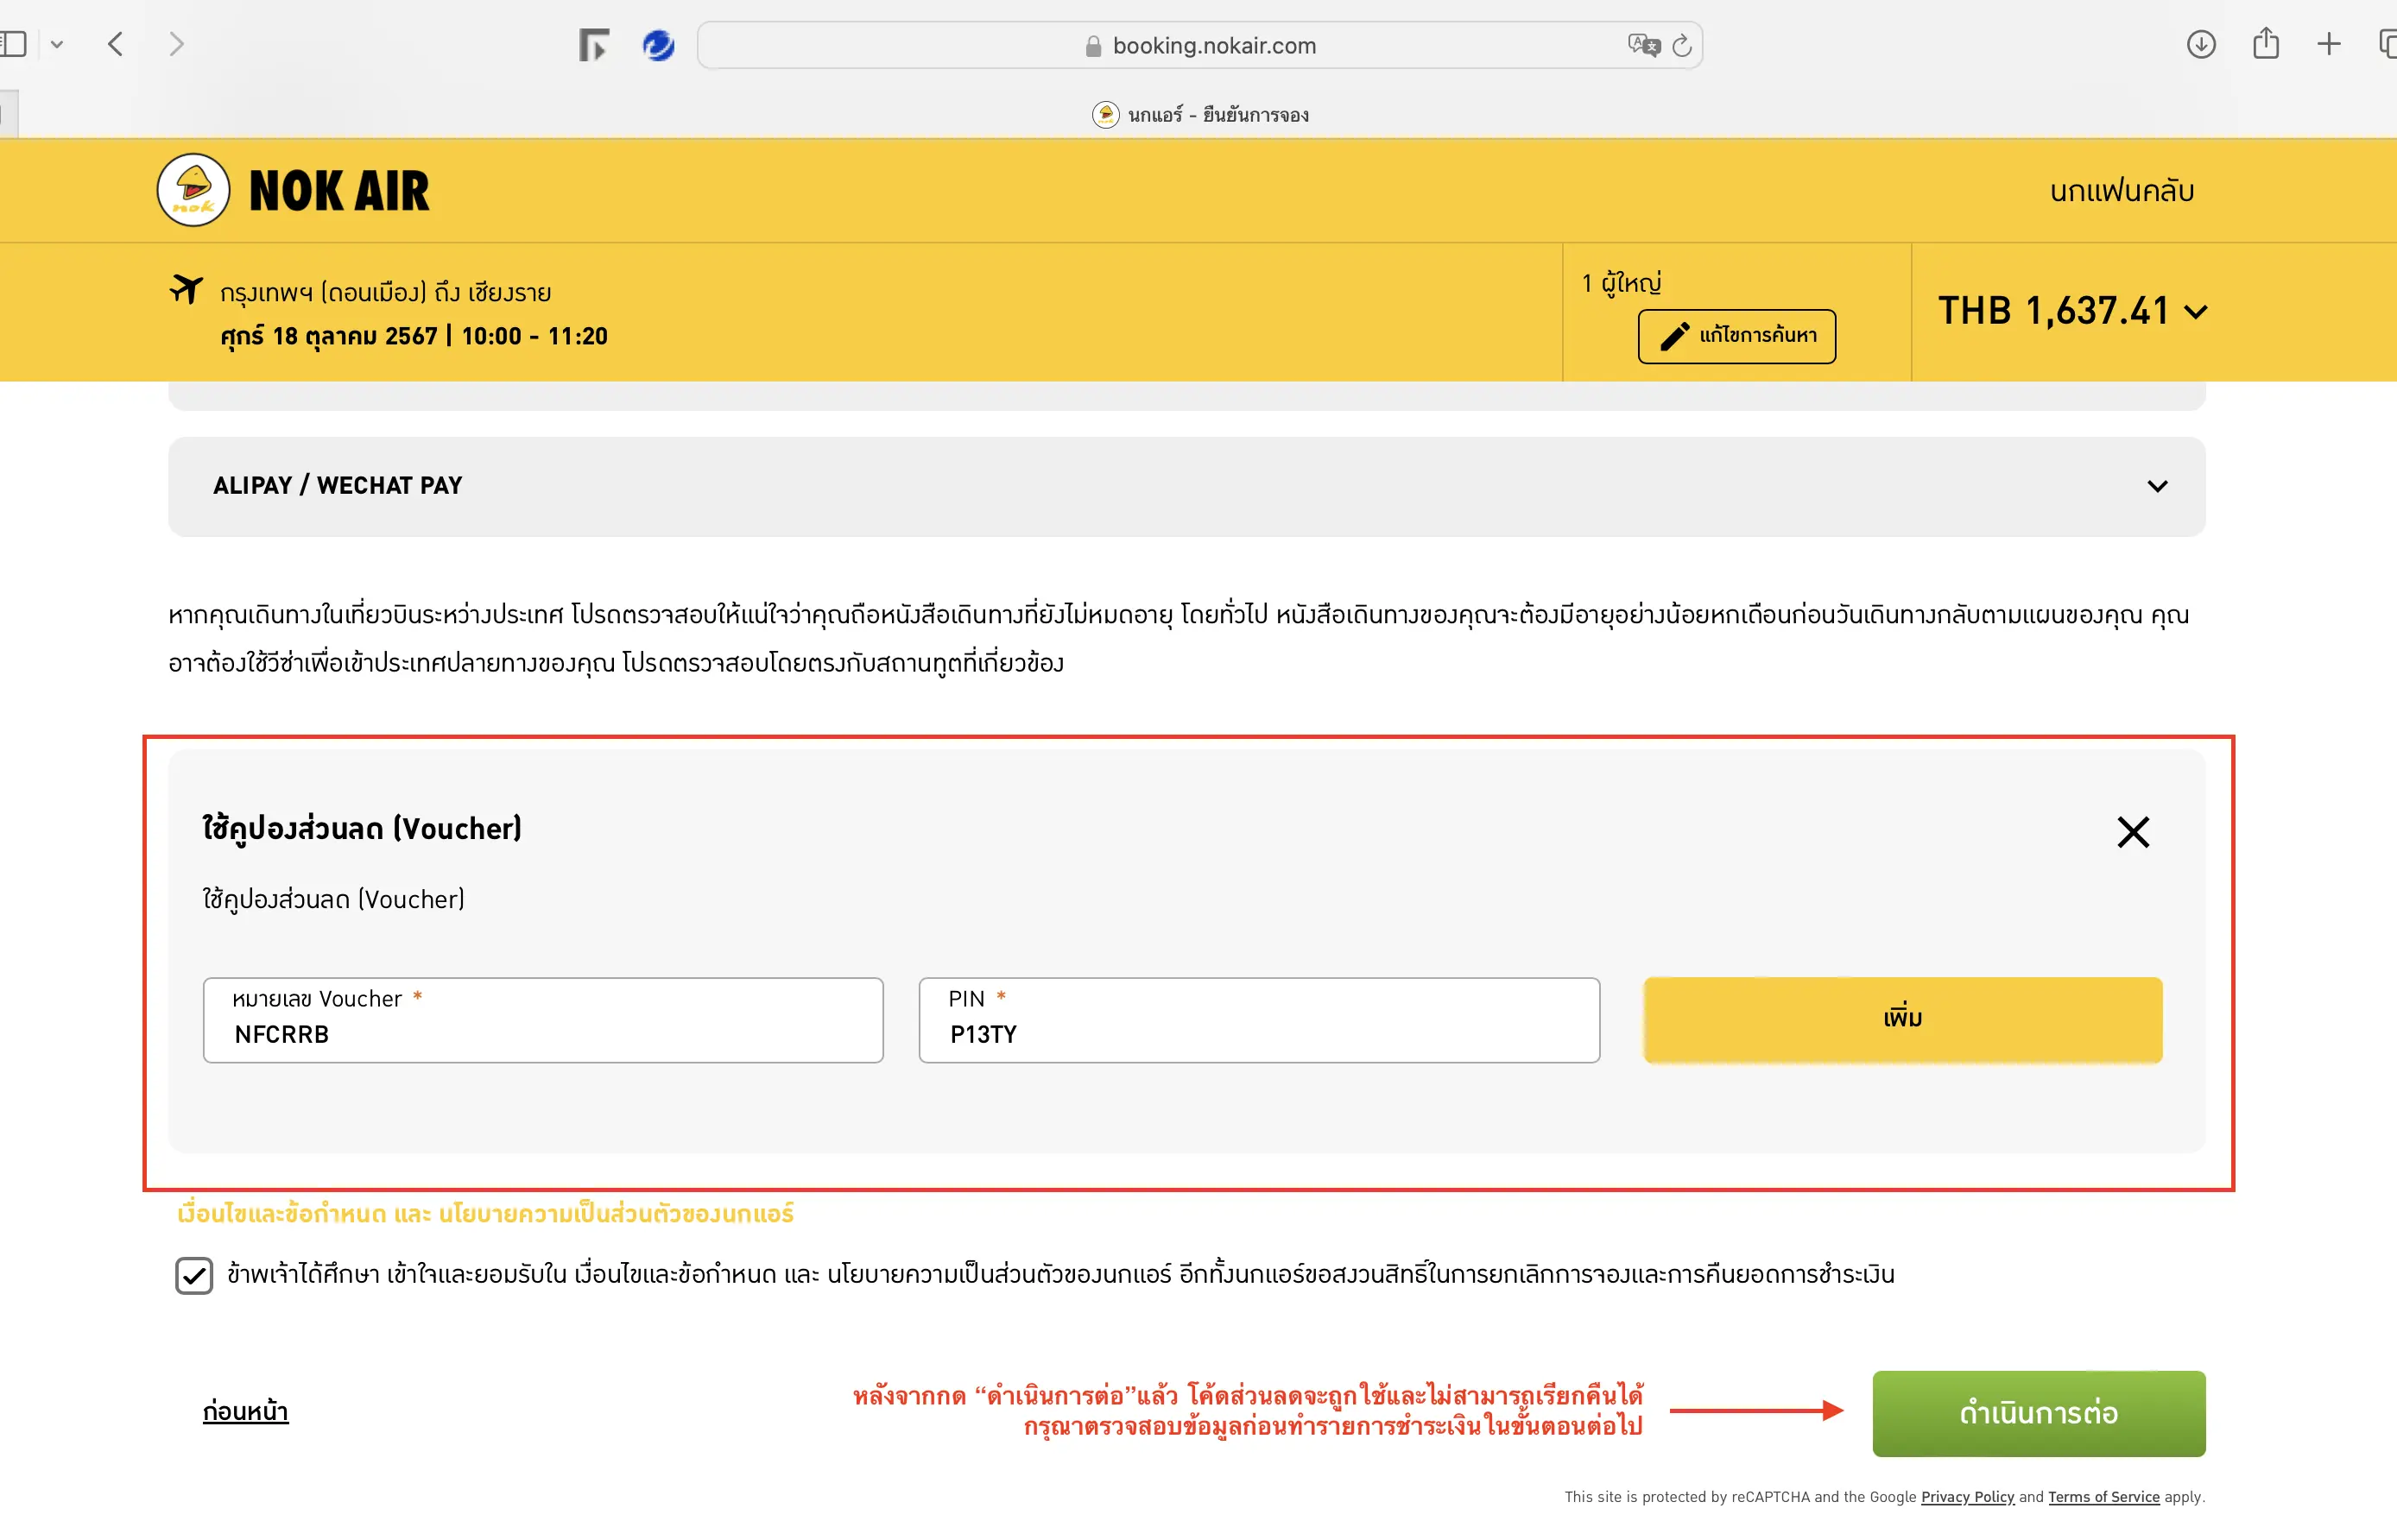2397x1540 pixels.
Task: Open the นกแฟนคลับ menu link
Action: (2121, 190)
